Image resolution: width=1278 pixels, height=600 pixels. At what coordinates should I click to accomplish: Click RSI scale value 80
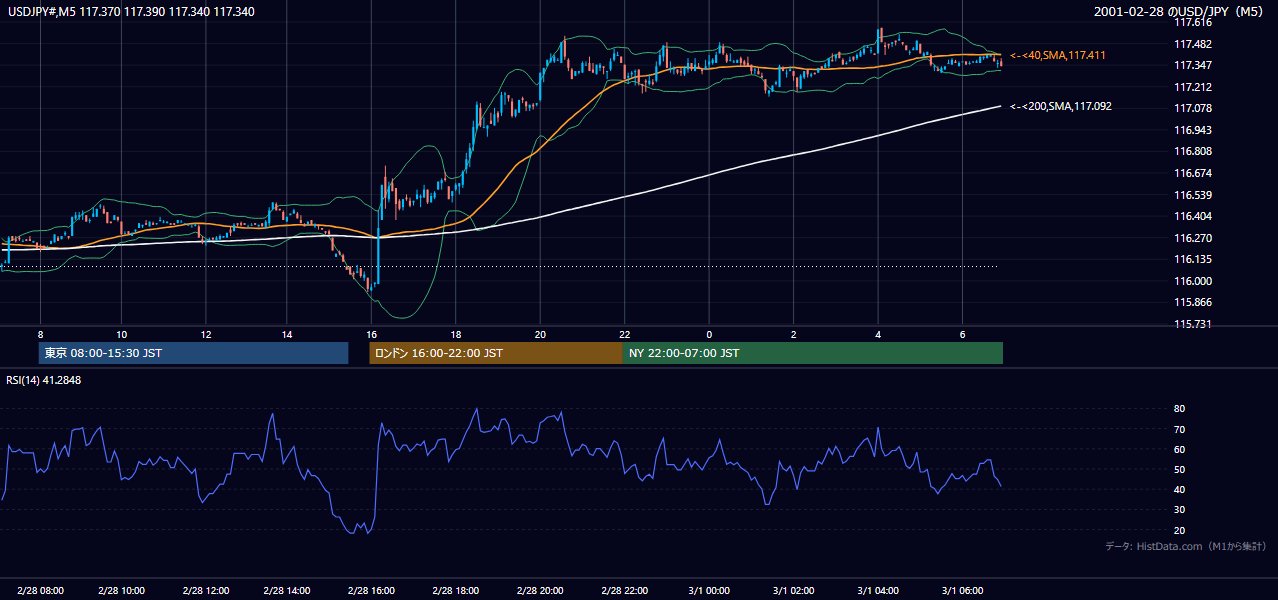pyautogui.click(x=1179, y=409)
